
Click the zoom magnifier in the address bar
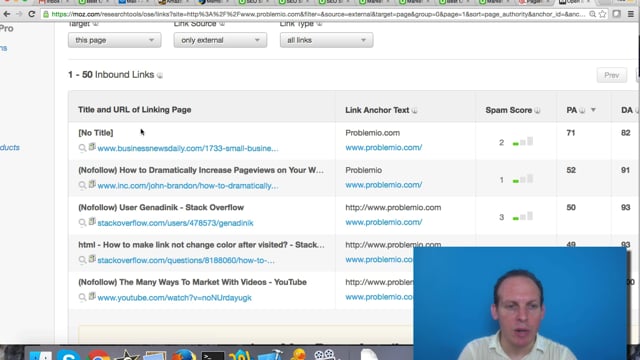pyautogui.click(x=593, y=14)
